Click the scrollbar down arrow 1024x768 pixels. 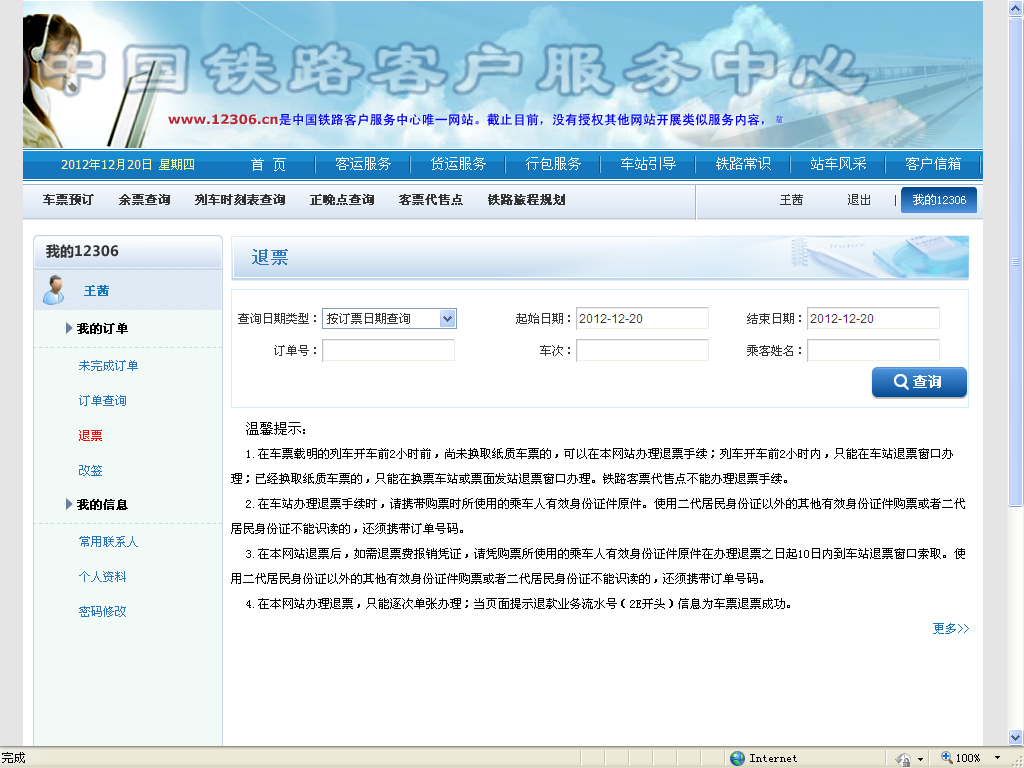tap(1016, 737)
